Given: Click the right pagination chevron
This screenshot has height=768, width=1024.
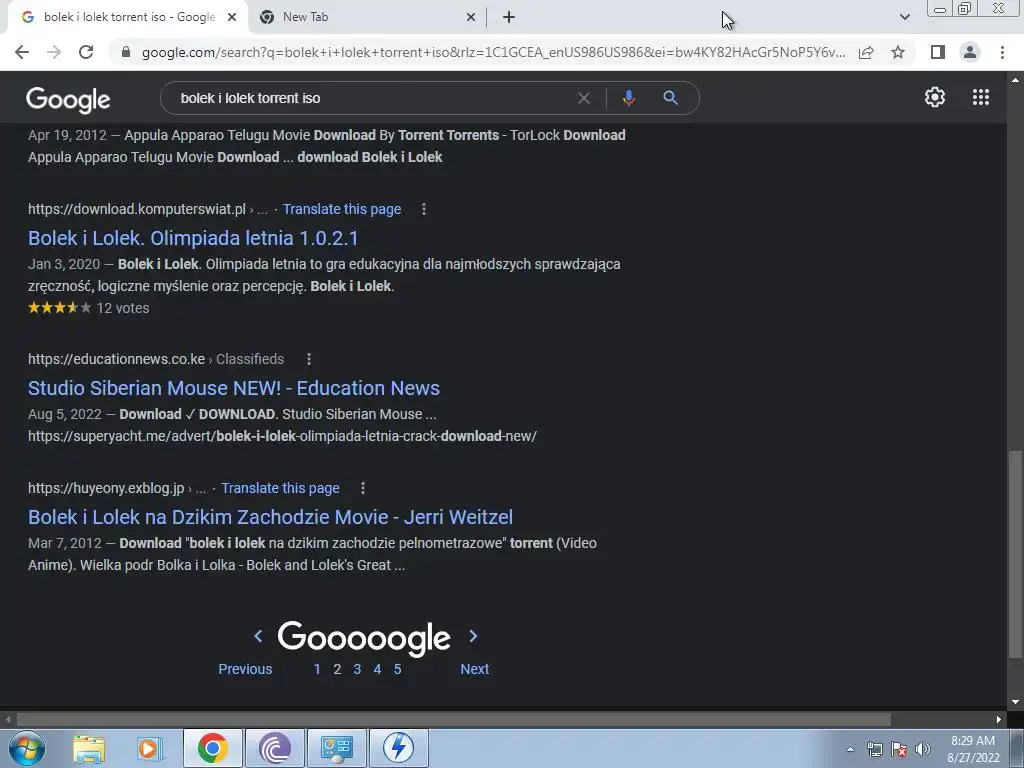Looking at the screenshot, I should pos(473,636).
